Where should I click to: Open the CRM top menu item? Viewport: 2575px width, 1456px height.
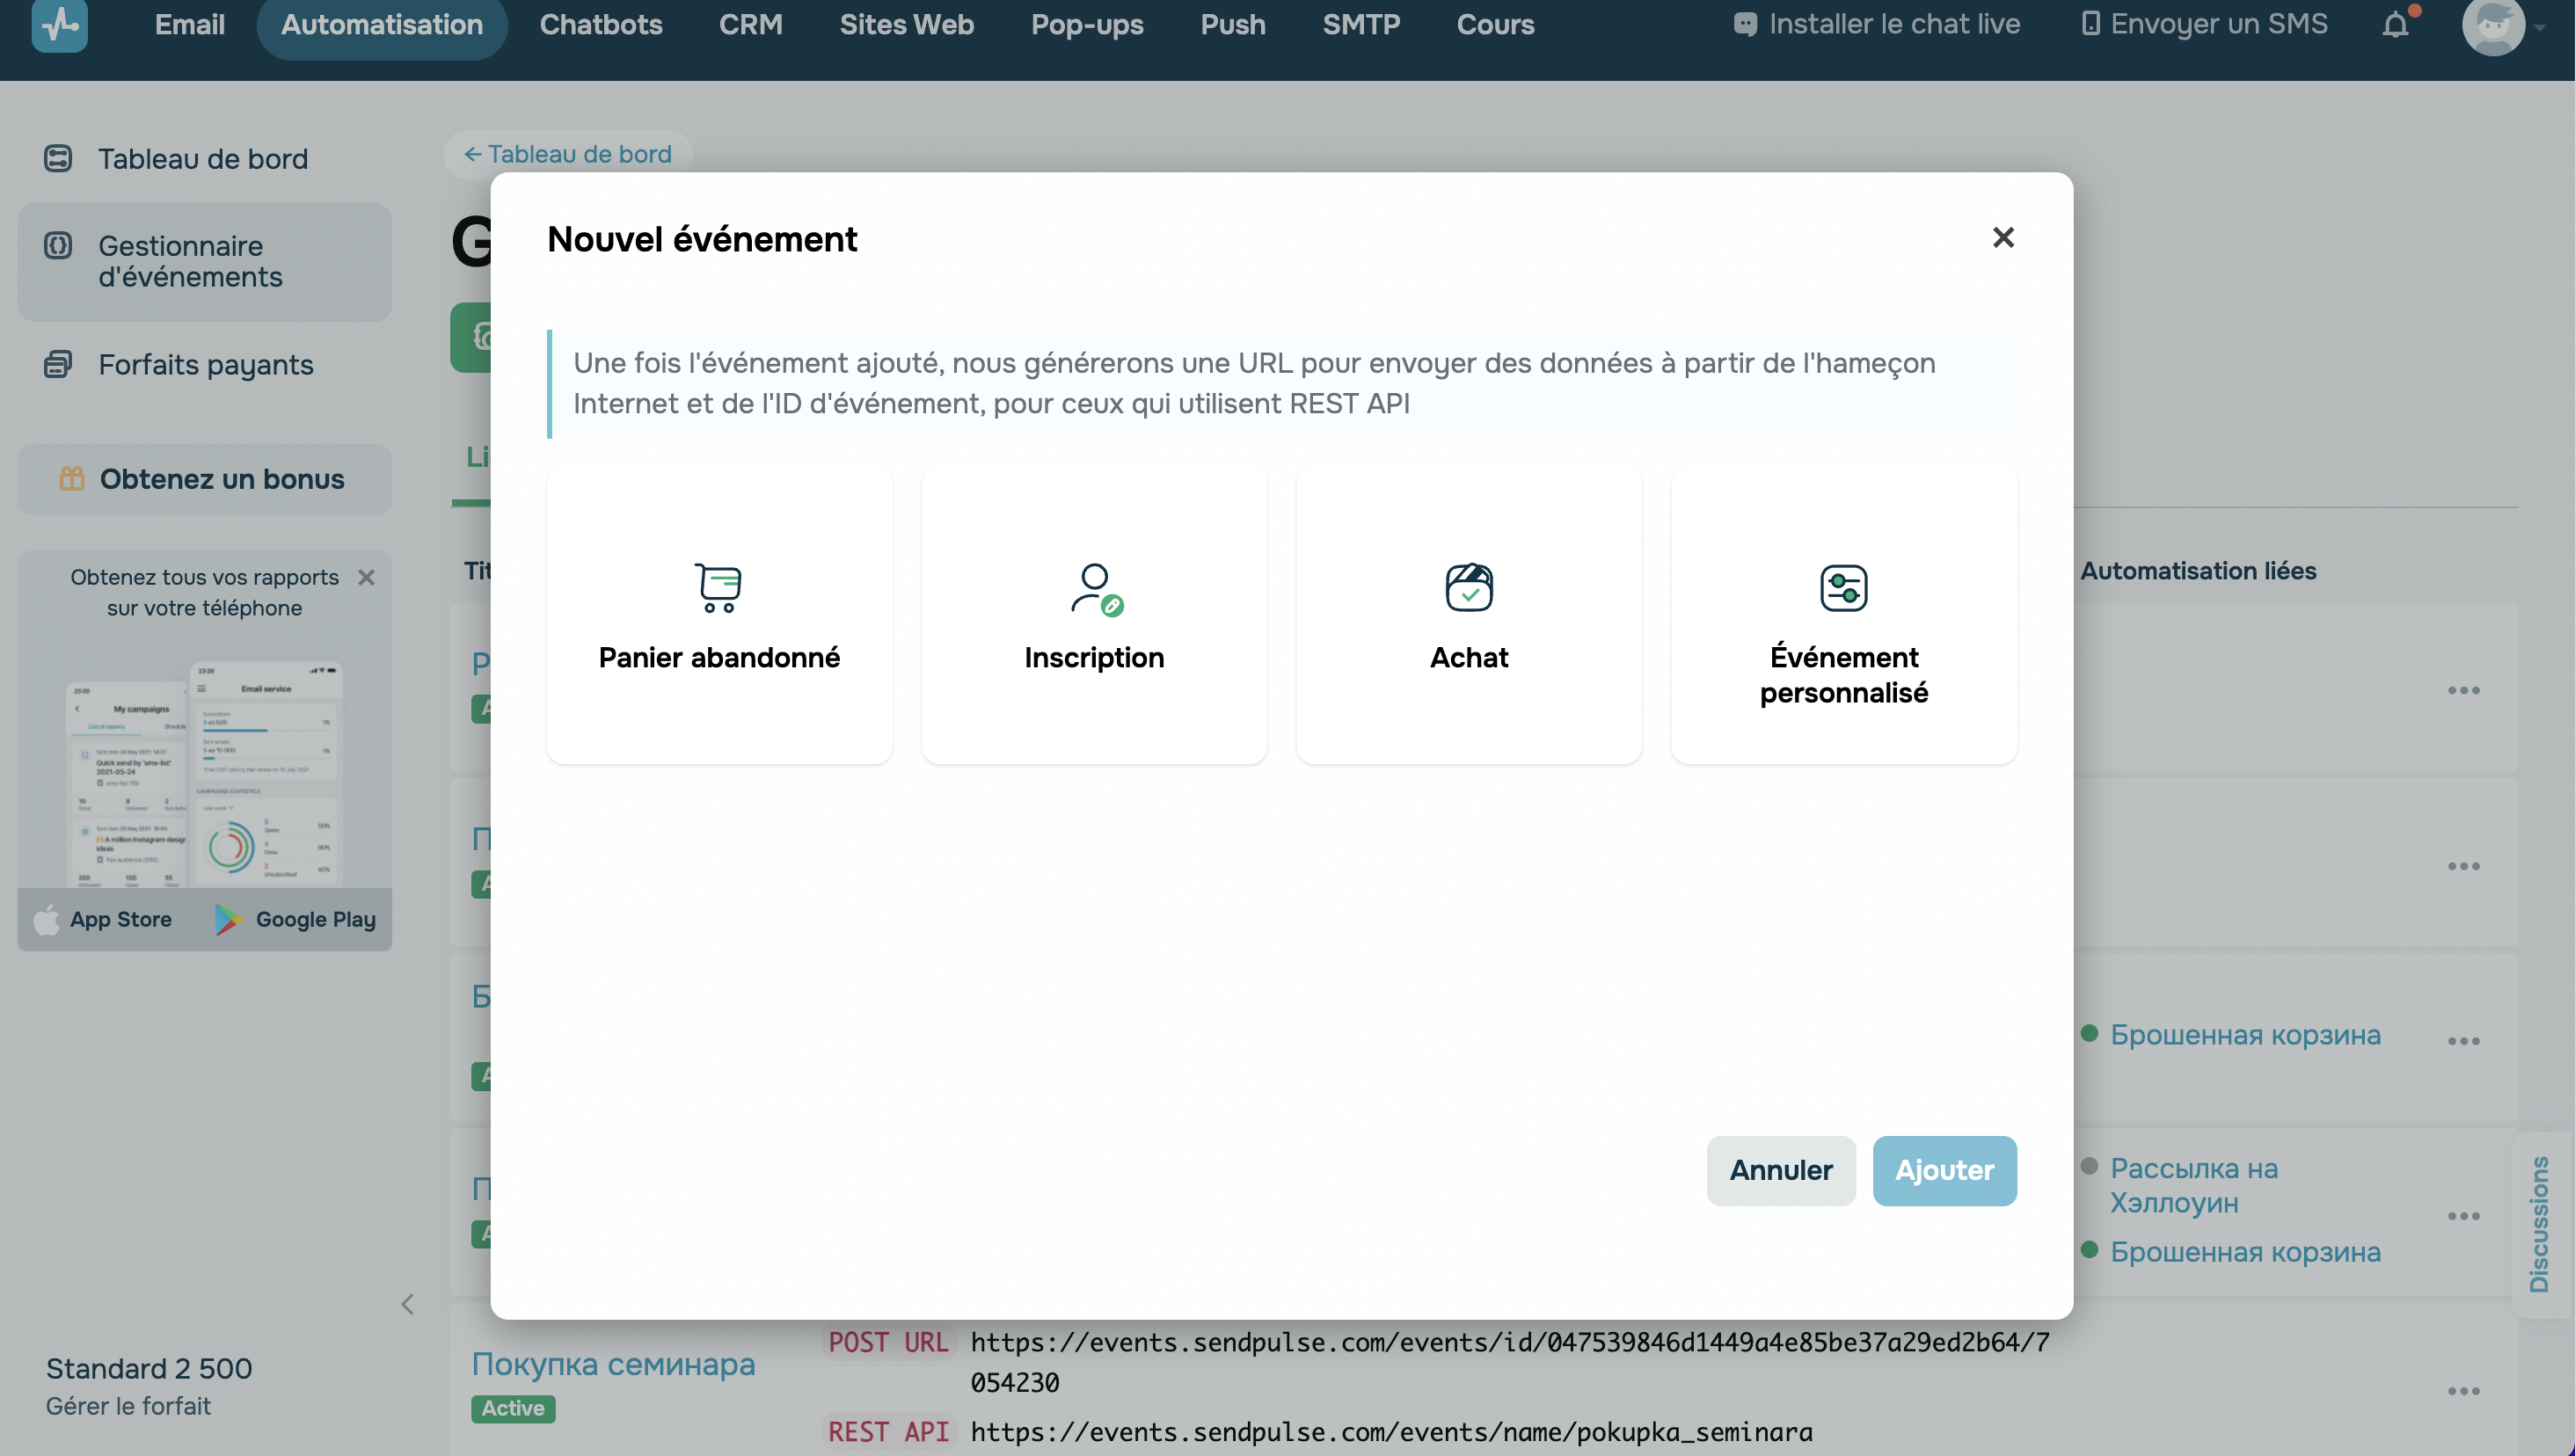click(750, 24)
